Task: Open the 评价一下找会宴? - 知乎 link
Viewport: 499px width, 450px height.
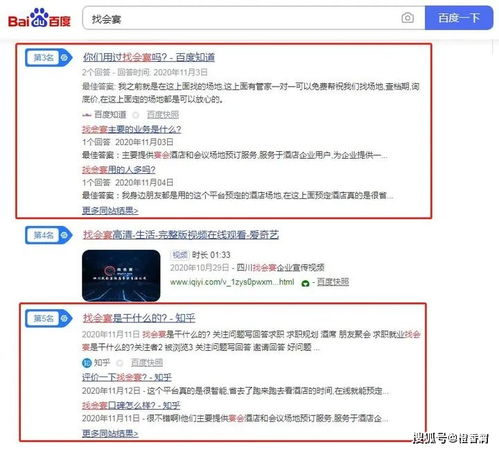Action: [127, 377]
